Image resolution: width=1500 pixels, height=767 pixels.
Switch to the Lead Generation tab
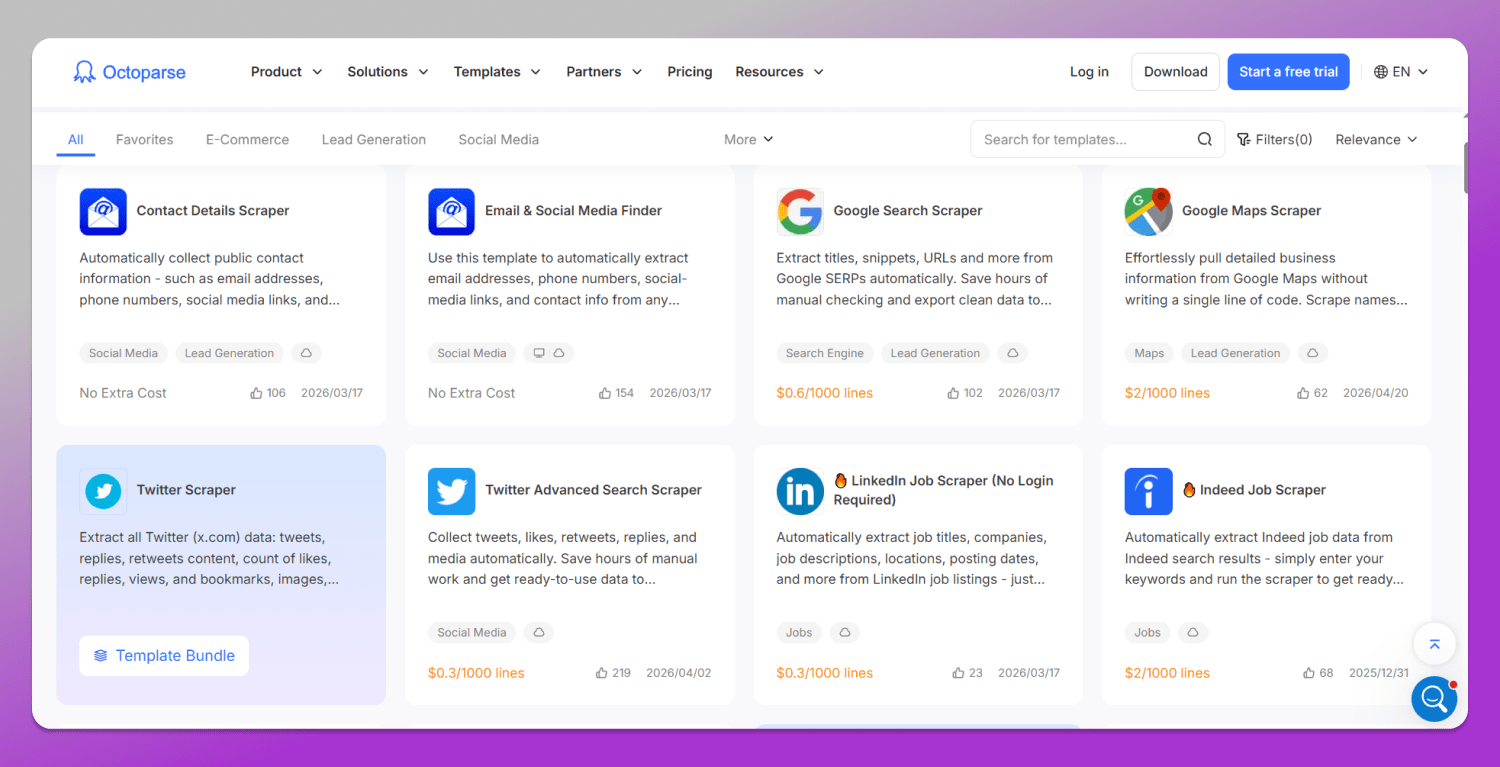pyautogui.click(x=374, y=140)
